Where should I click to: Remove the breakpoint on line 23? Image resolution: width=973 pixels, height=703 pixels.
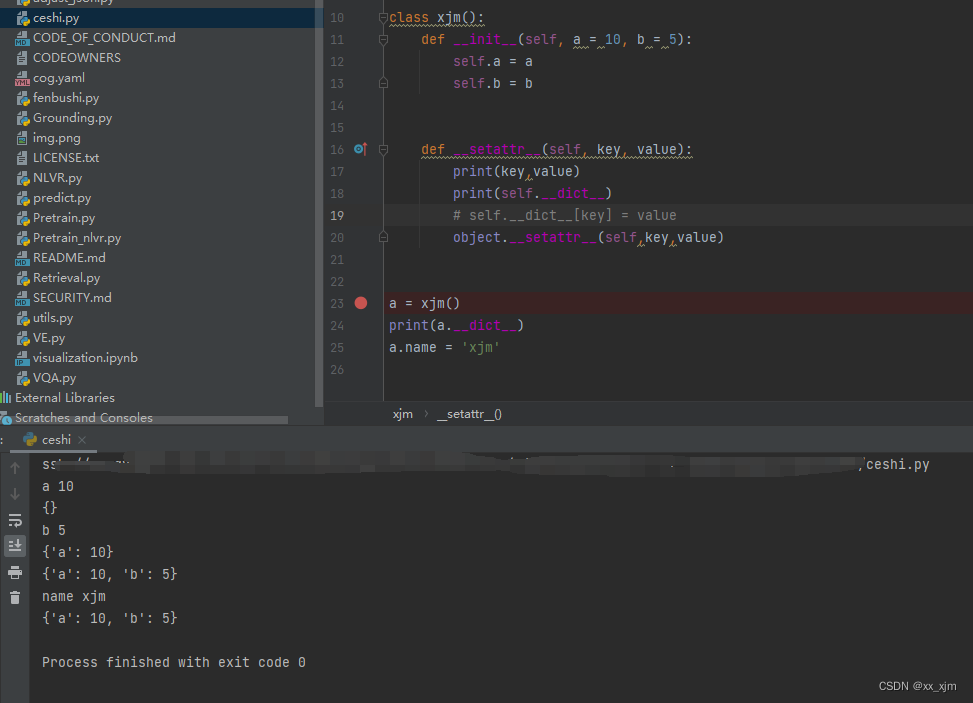[x=361, y=303]
